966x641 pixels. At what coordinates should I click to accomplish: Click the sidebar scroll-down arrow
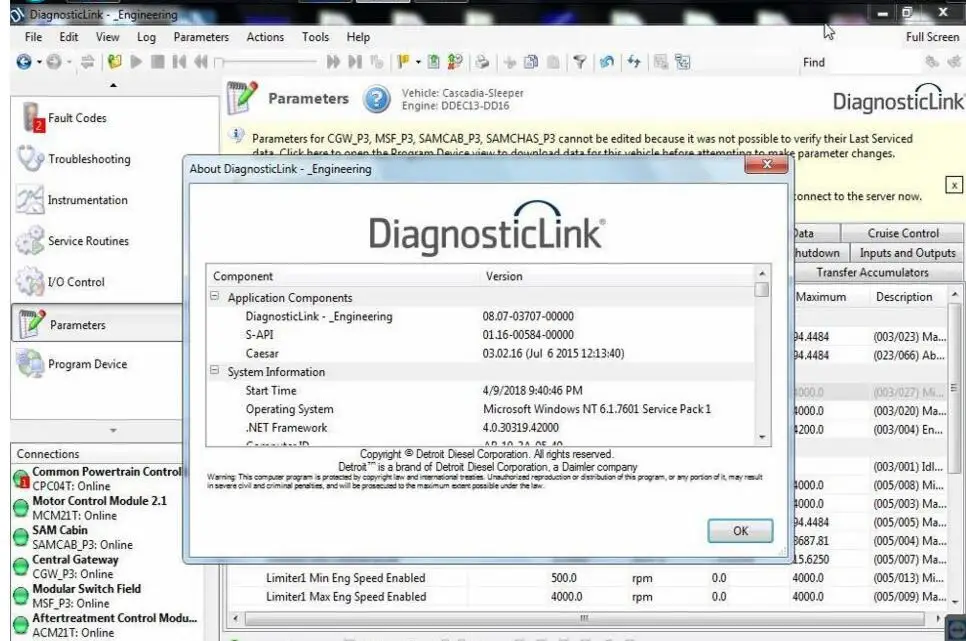pyautogui.click(x=113, y=430)
